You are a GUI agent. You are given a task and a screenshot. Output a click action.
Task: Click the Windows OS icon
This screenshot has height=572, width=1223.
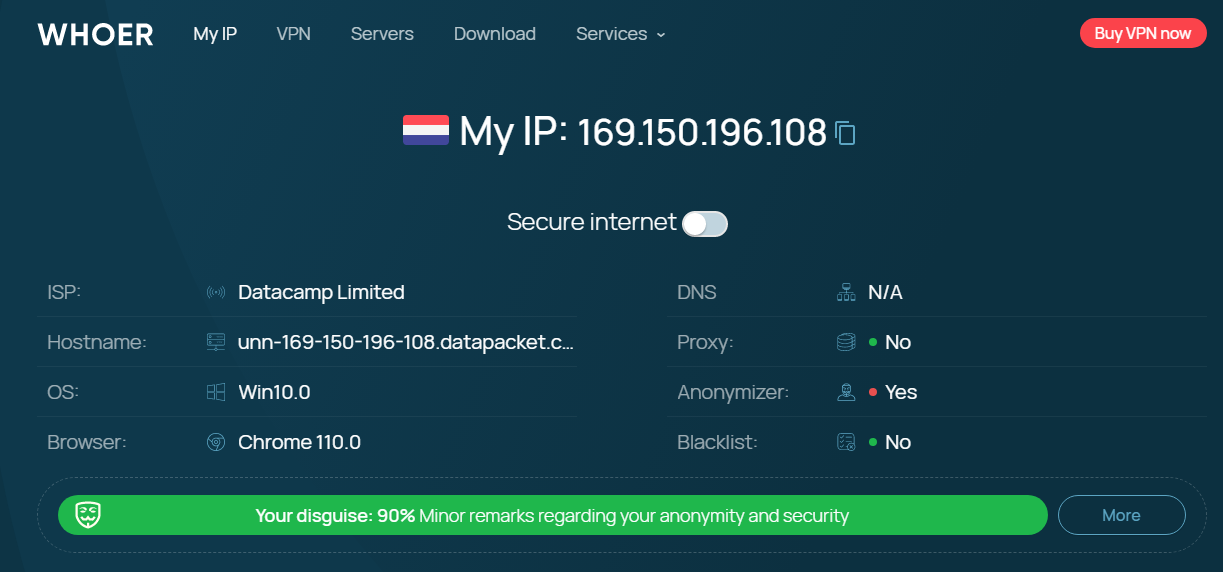(215, 392)
